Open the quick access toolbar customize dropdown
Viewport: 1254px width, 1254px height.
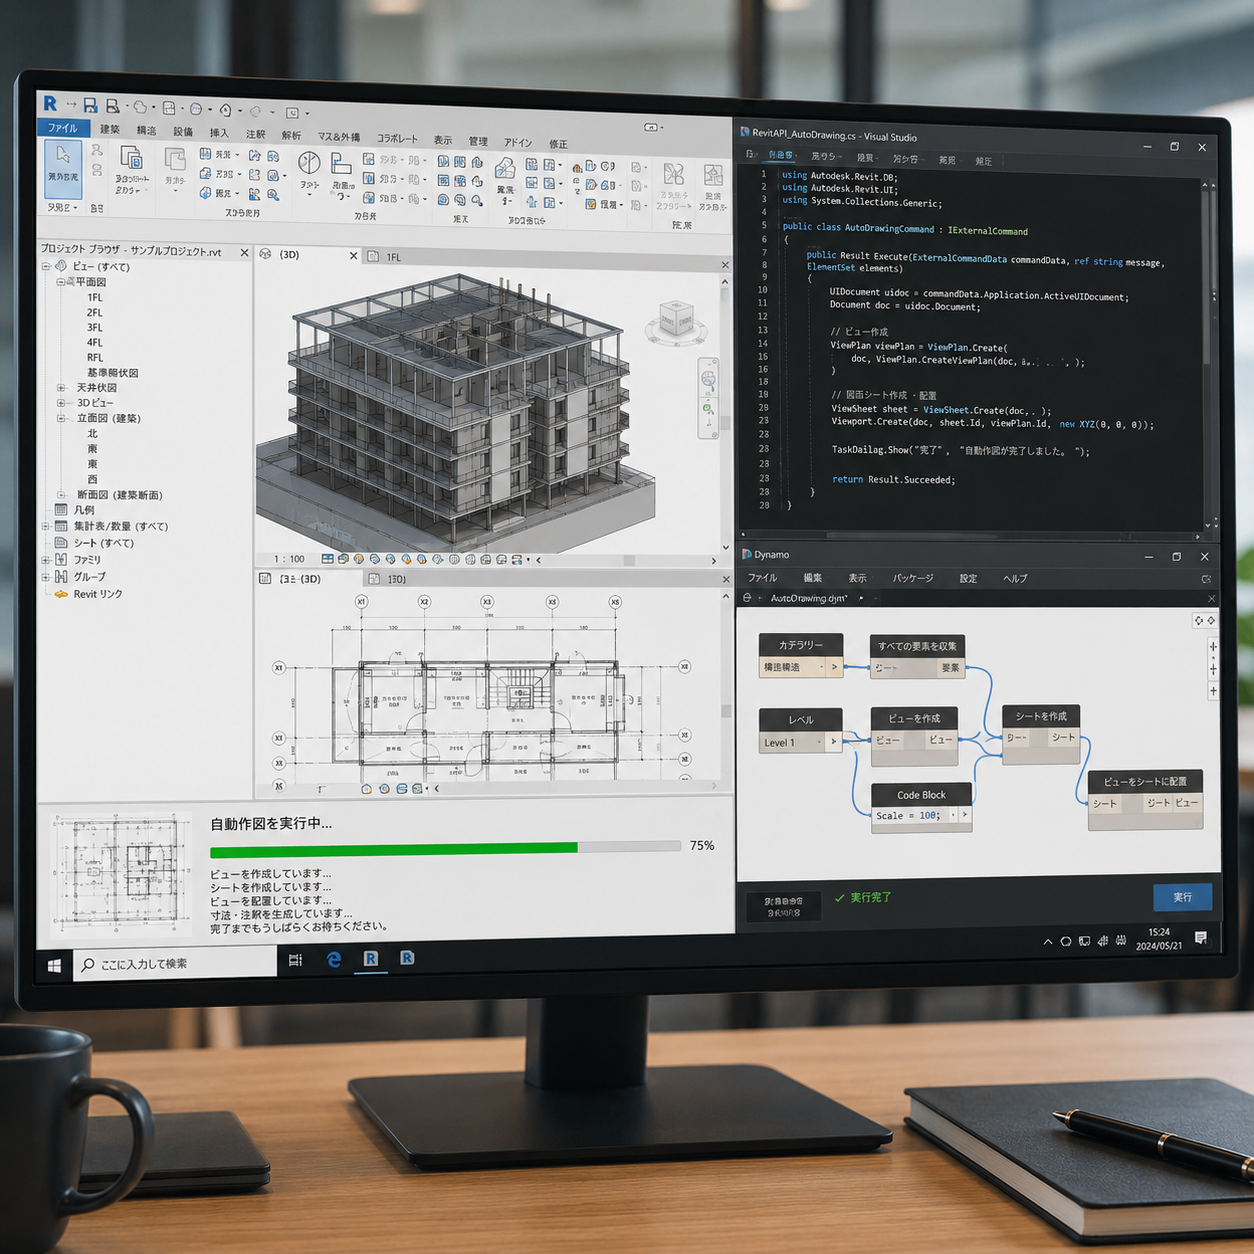click(307, 113)
